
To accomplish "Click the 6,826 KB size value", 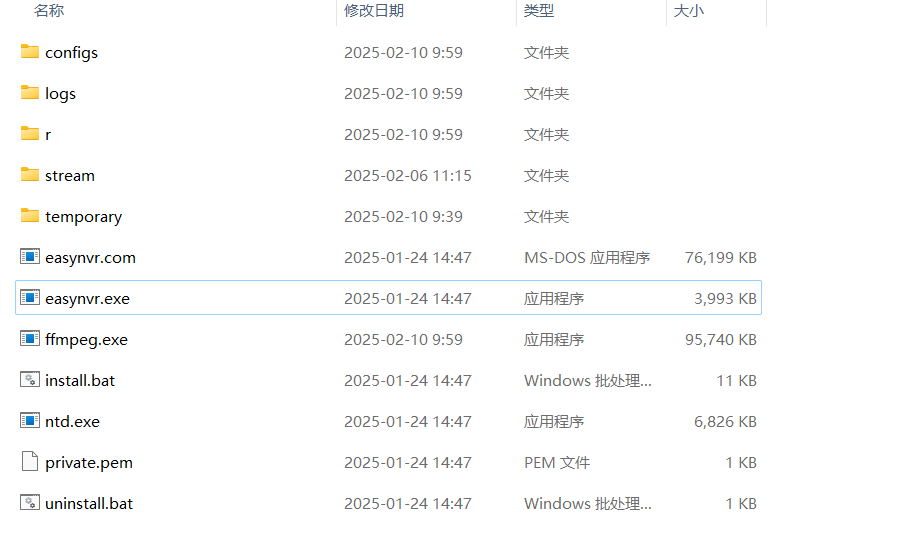I will [725, 422].
